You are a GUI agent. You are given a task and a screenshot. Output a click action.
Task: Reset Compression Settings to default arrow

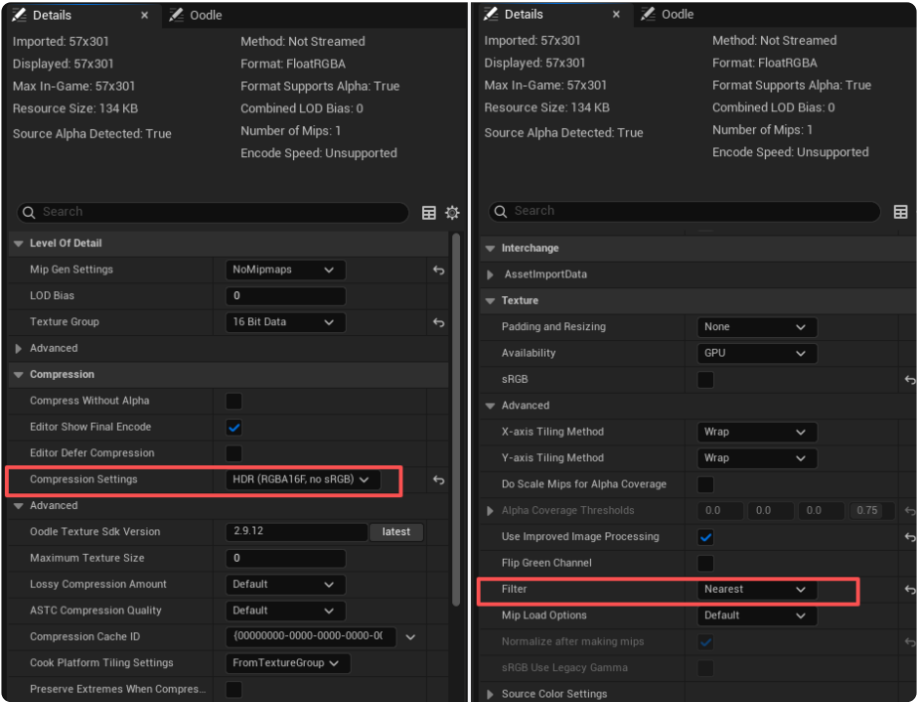(x=438, y=480)
